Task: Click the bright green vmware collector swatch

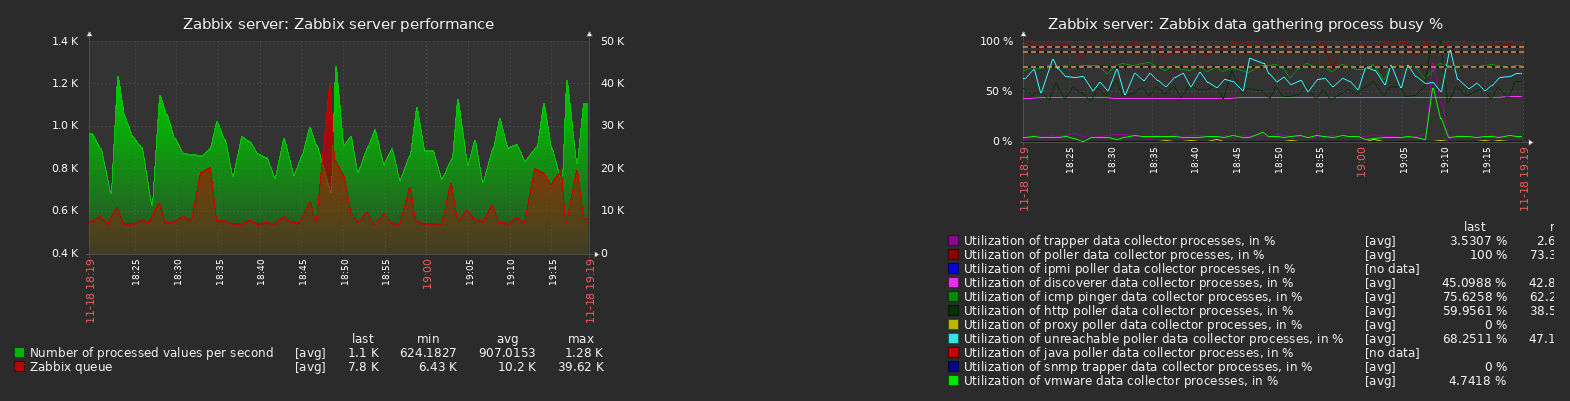Action: point(953,381)
